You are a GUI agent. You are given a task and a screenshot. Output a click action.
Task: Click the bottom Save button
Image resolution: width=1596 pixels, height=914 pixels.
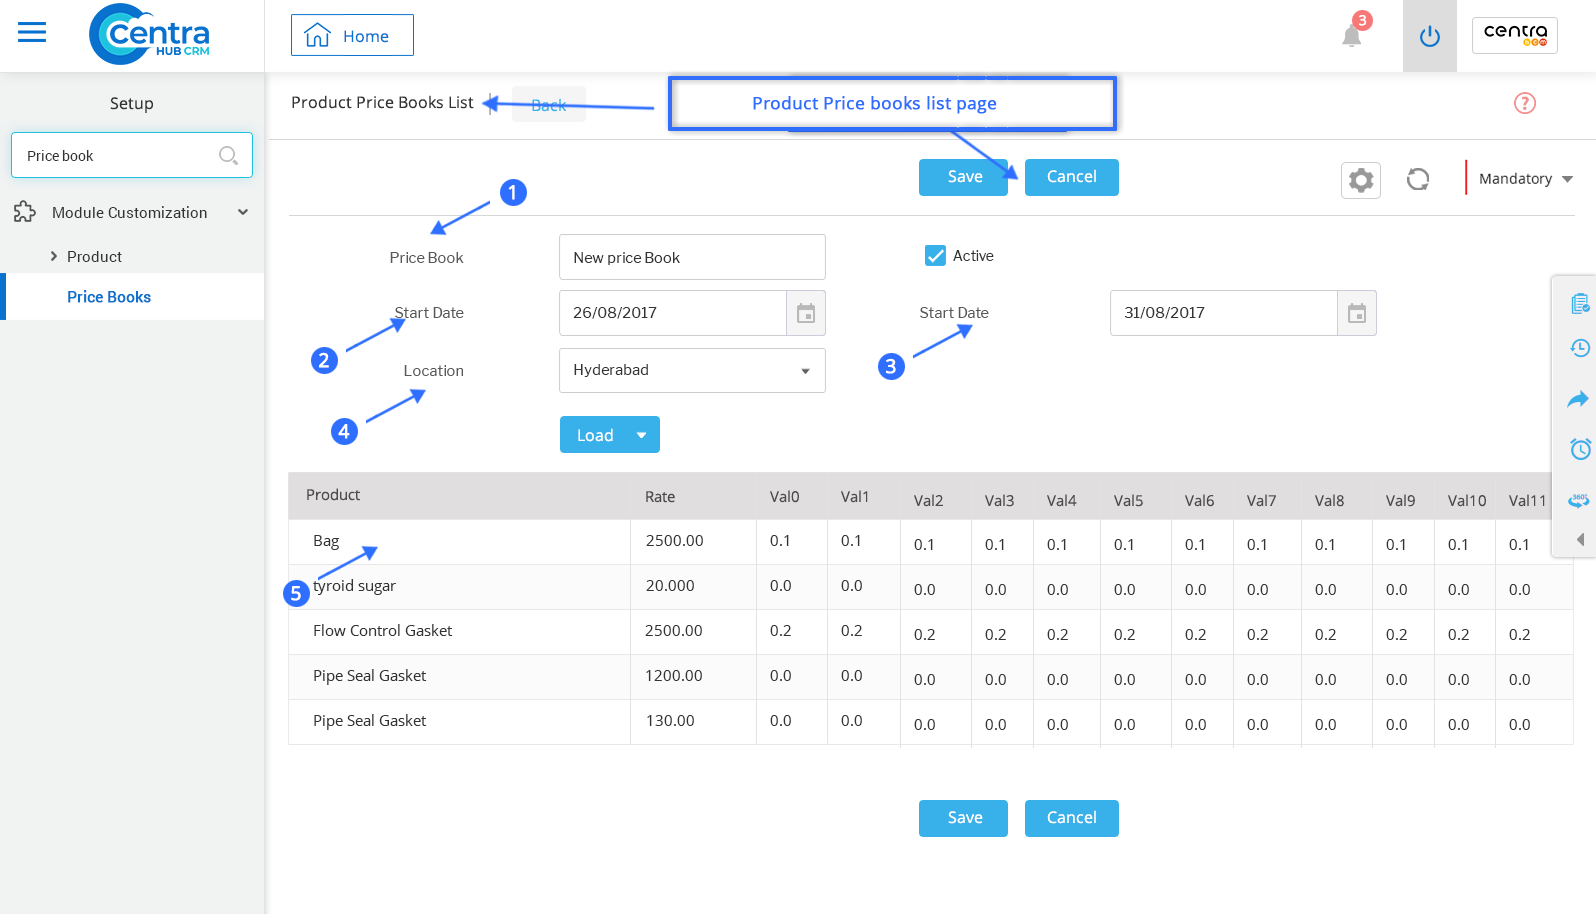coord(963,818)
